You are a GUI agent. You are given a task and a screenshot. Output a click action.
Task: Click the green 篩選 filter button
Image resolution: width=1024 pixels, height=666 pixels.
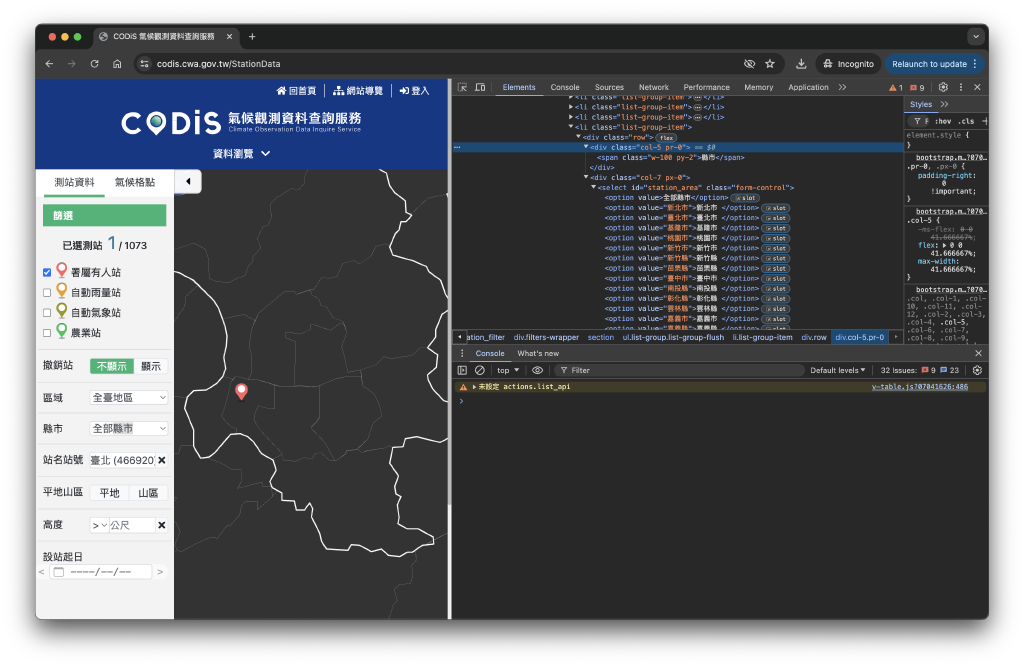104,214
